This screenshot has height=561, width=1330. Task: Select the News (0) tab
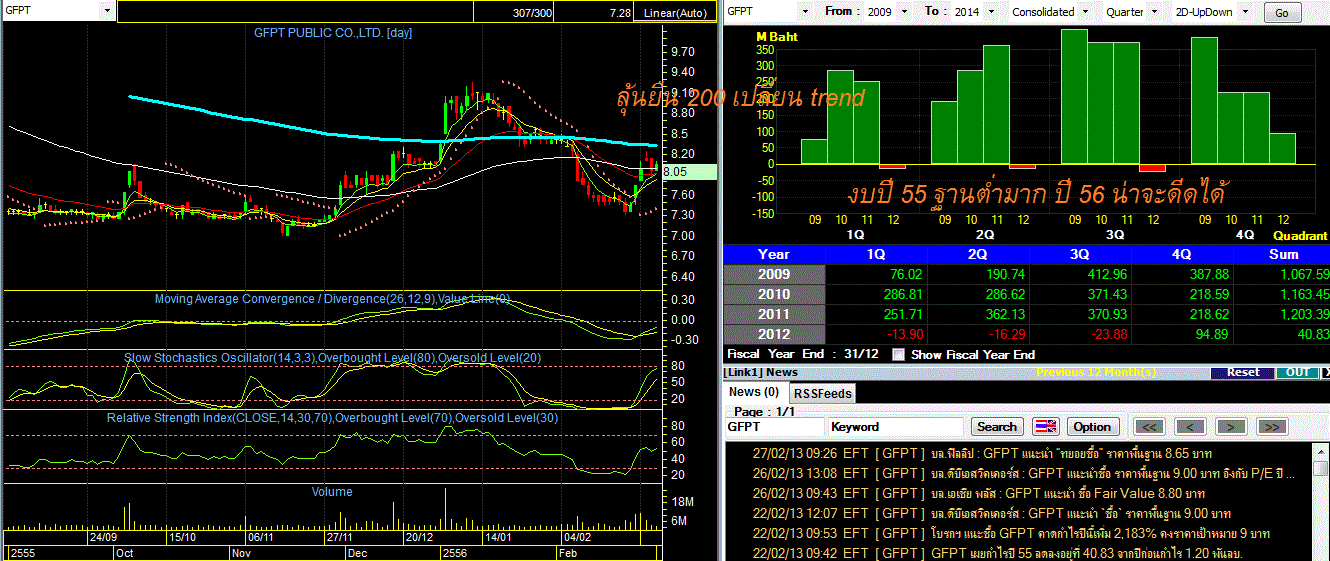pos(754,392)
